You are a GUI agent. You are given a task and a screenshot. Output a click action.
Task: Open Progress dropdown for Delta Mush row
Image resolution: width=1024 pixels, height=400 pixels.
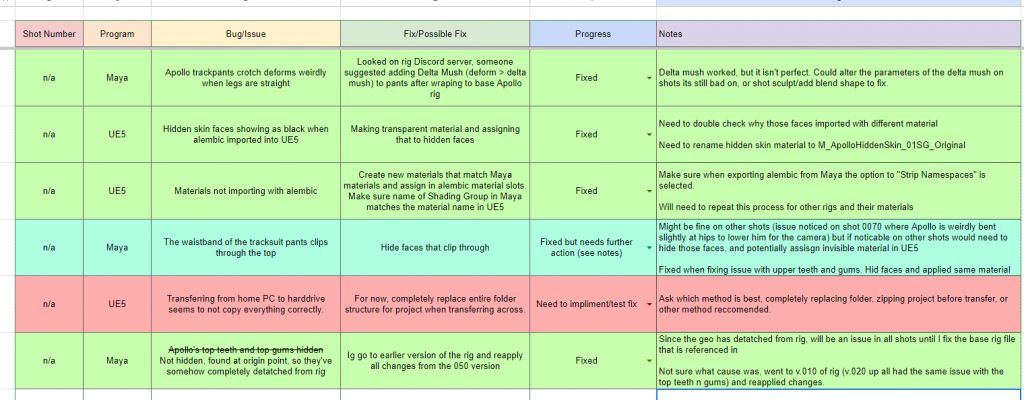tap(648, 78)
